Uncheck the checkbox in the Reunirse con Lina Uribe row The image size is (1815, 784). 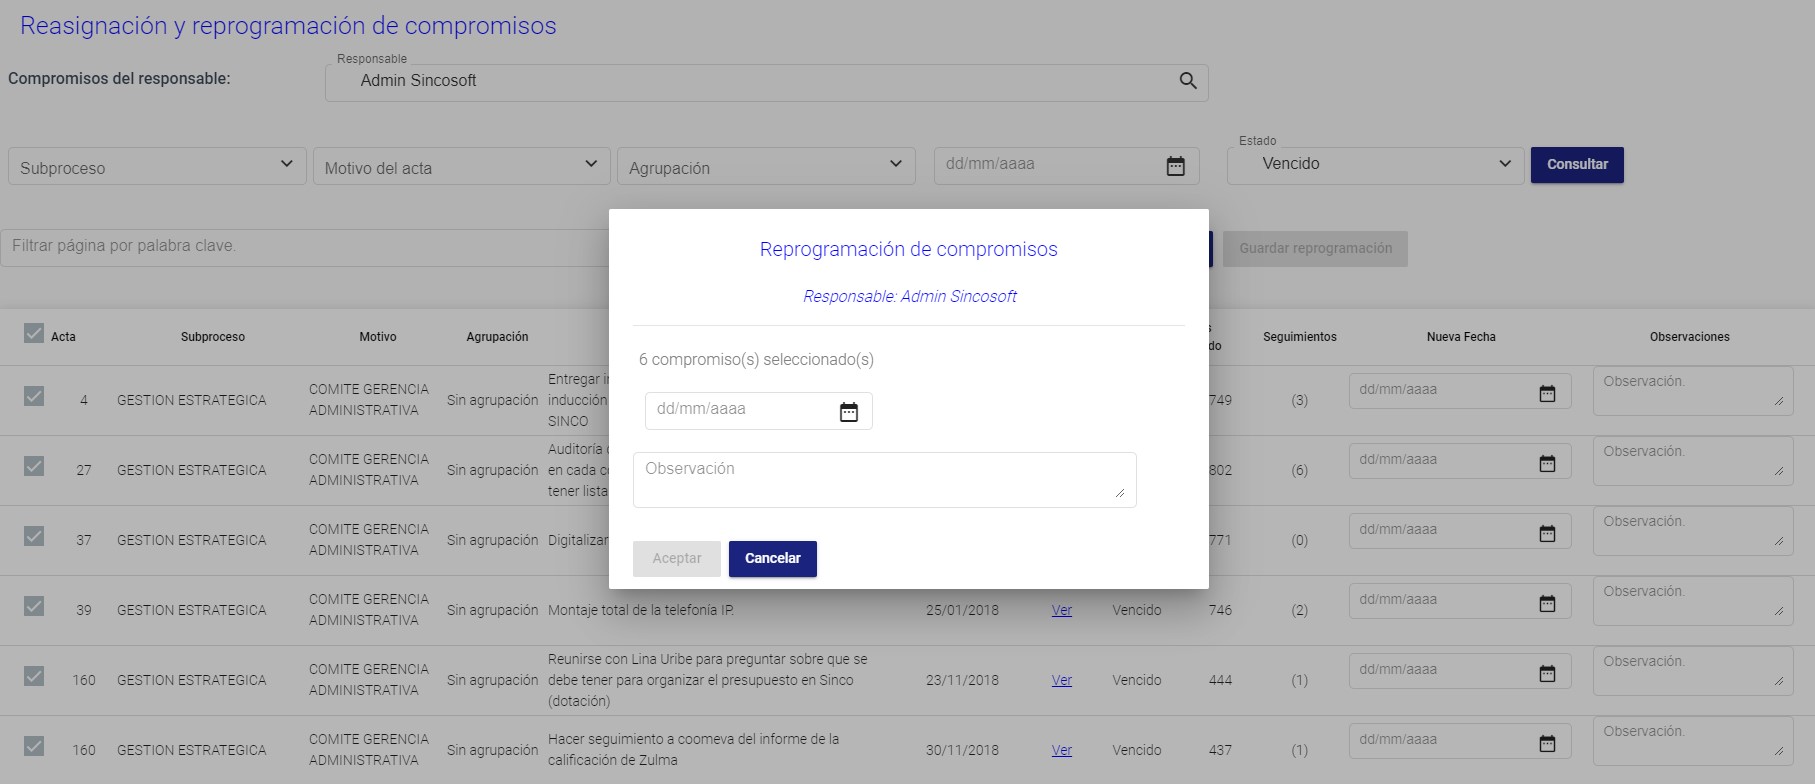point(34,676)
